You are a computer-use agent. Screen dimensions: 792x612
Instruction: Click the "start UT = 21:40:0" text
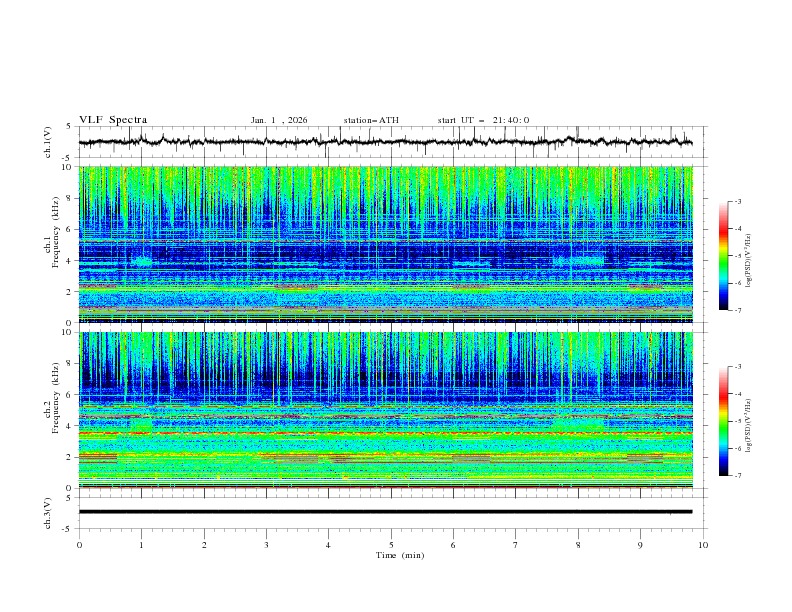(x=483, y=120)
